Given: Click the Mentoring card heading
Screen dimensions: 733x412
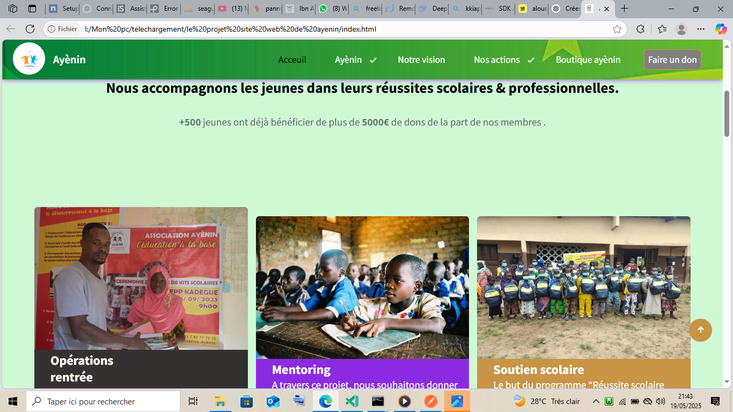Looking at the screenshot, I should (301, 370).
